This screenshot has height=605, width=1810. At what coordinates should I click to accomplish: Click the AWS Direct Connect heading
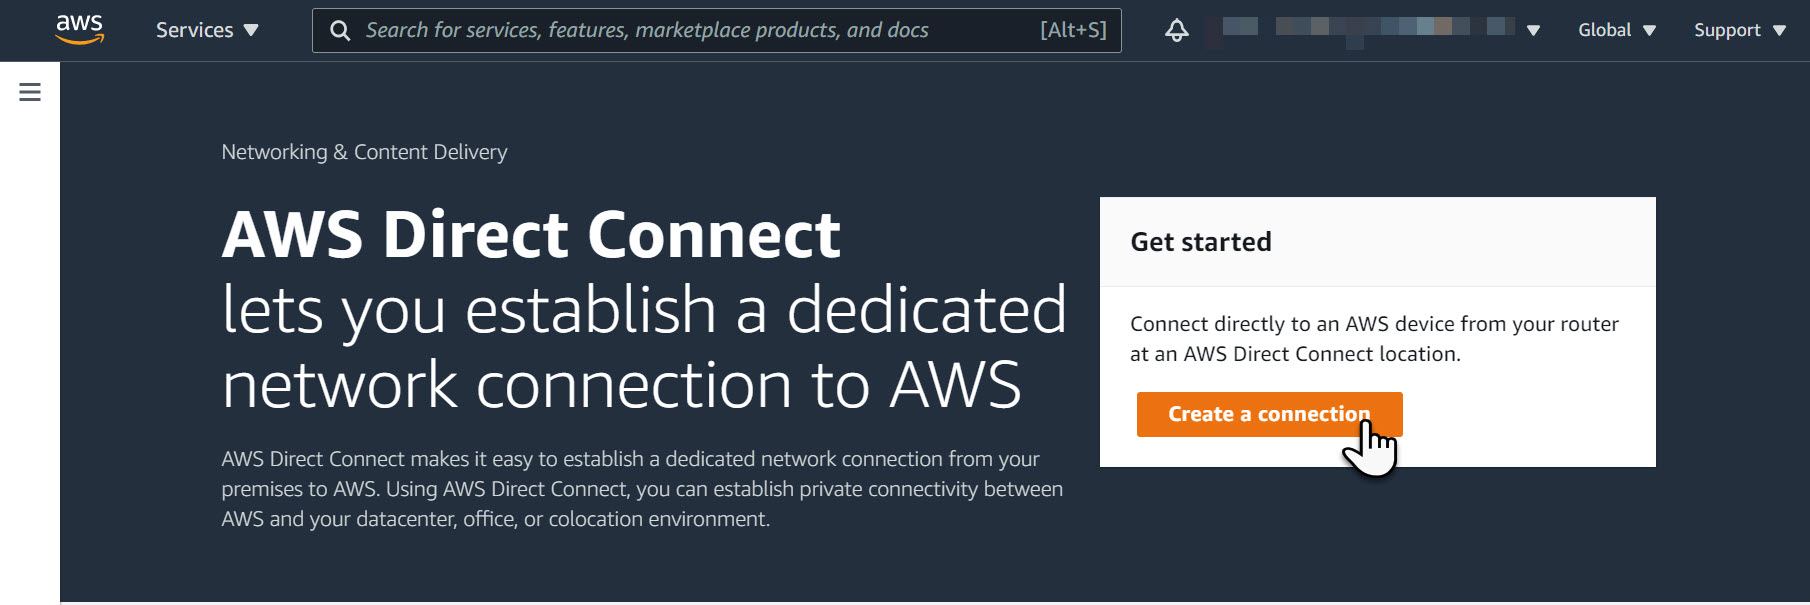coord(531,235)
